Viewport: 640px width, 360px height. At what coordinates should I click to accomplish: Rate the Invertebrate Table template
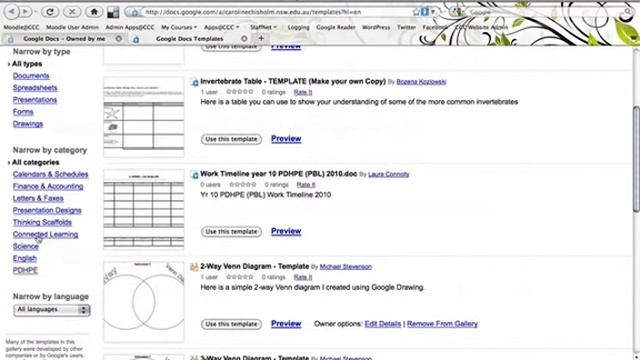303,92
